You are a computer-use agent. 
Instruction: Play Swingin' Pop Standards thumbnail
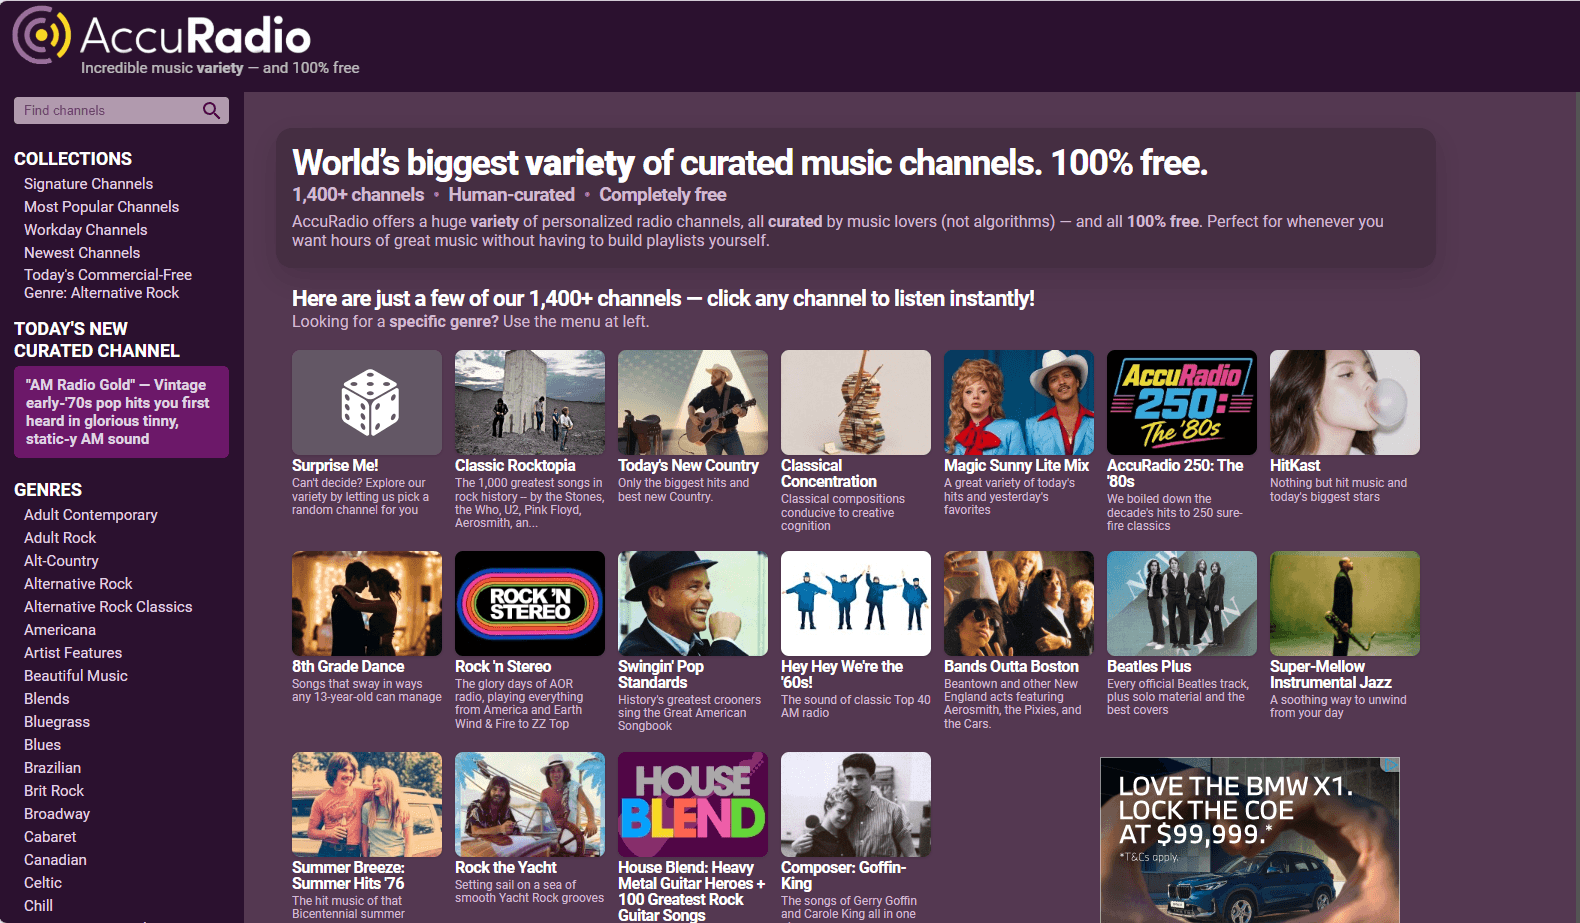tap(693, 603)
